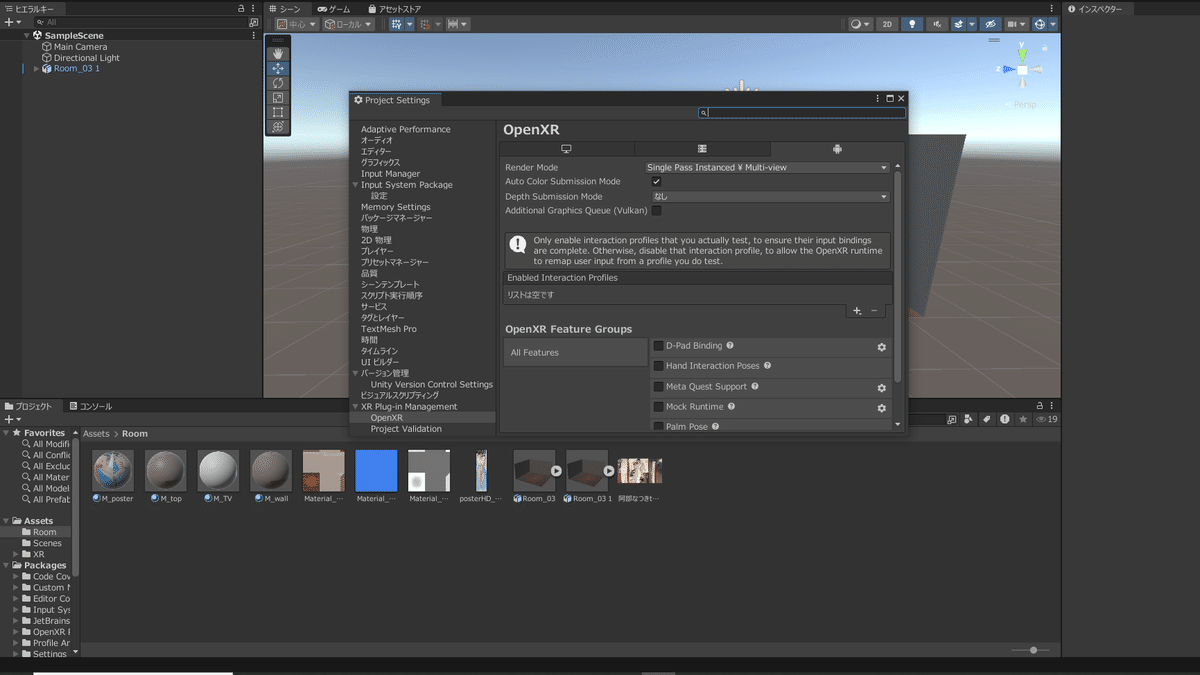The height and width of the screenshot is (675, 1200).
Task: Toggle grid snapping icon in Scene toolbar
Action: (x=397, y=24)
